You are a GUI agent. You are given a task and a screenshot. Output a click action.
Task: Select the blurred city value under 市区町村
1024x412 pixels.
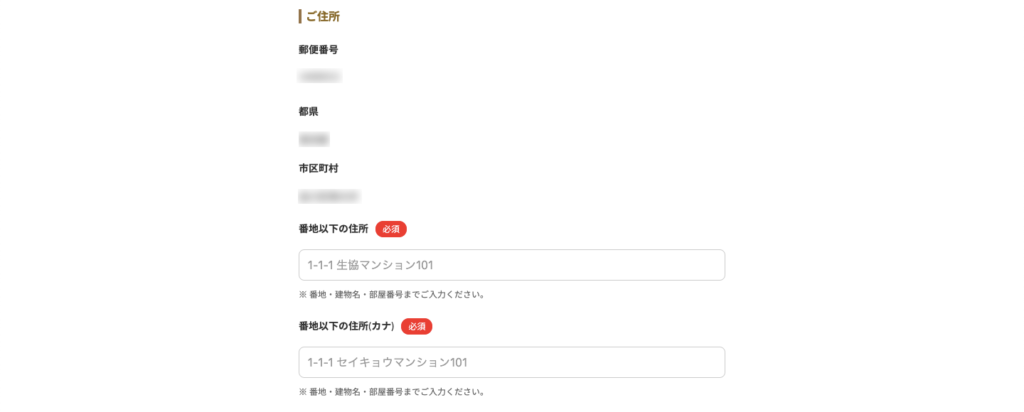(x=329, y=195)
